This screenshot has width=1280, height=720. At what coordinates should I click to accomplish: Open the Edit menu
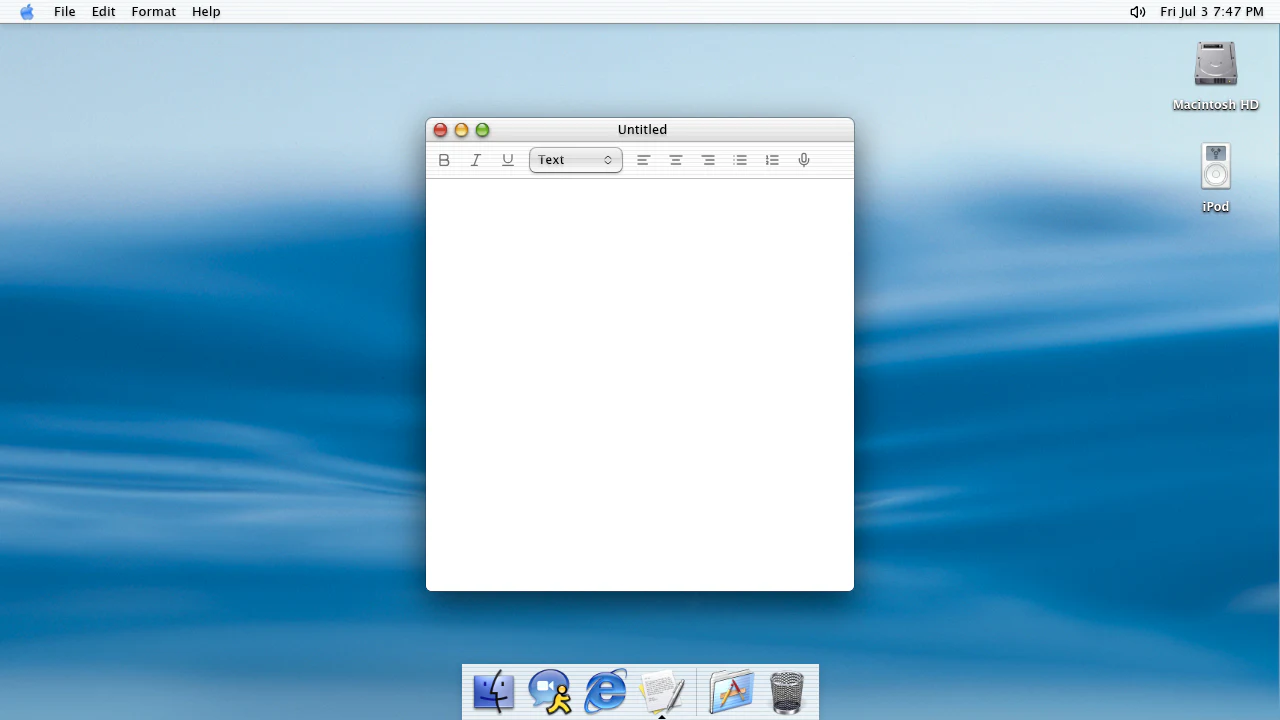coord(104,12)
